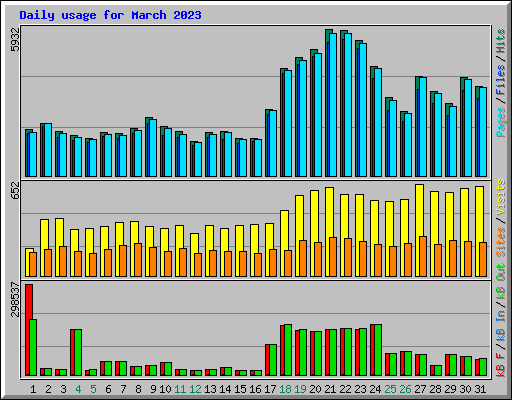Click the 'kB In' legend label
Viewport: 512px width, 400px height.
point(501,325)
